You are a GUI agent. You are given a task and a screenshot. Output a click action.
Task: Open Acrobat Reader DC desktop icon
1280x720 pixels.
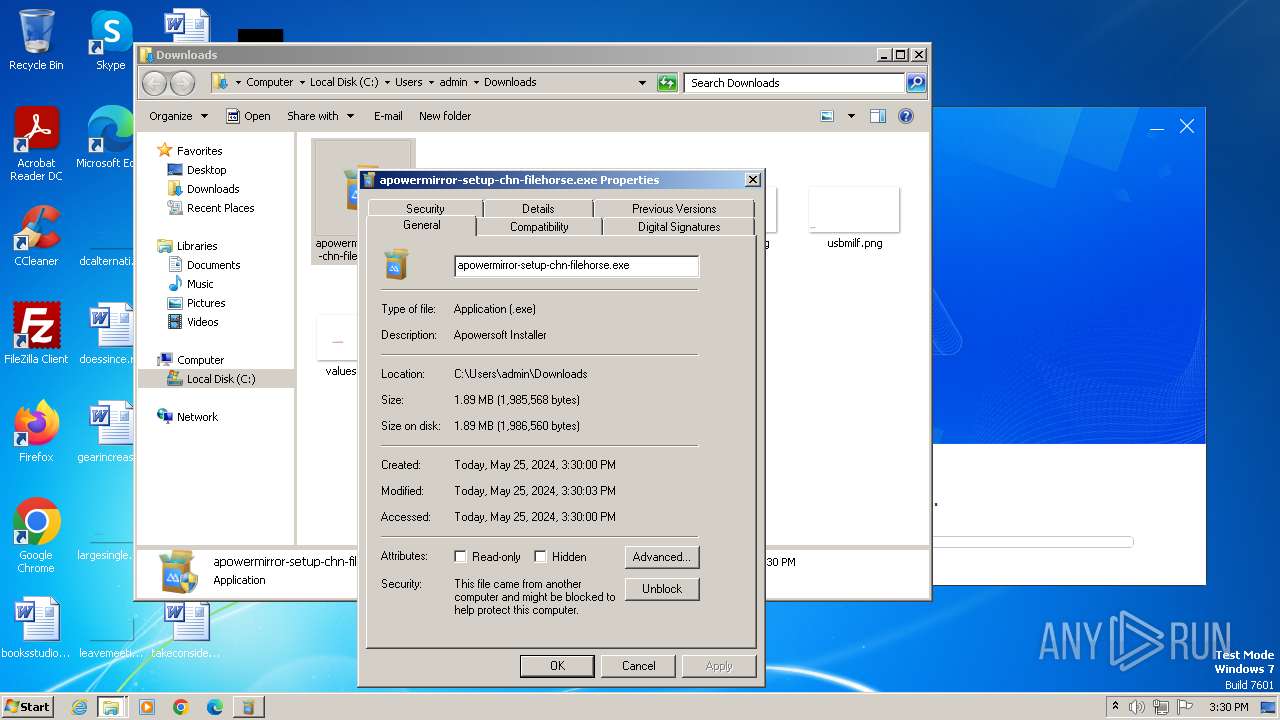pyautogui.click(x=36, y=144)
